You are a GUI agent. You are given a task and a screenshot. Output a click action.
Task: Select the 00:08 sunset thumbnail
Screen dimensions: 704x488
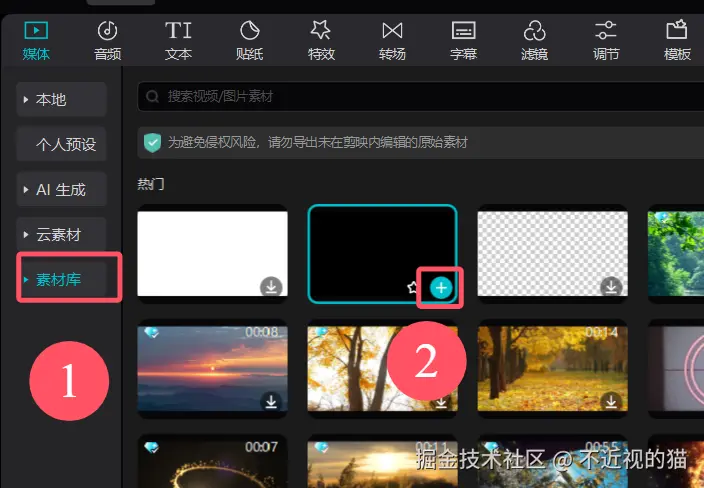(212, 369)
